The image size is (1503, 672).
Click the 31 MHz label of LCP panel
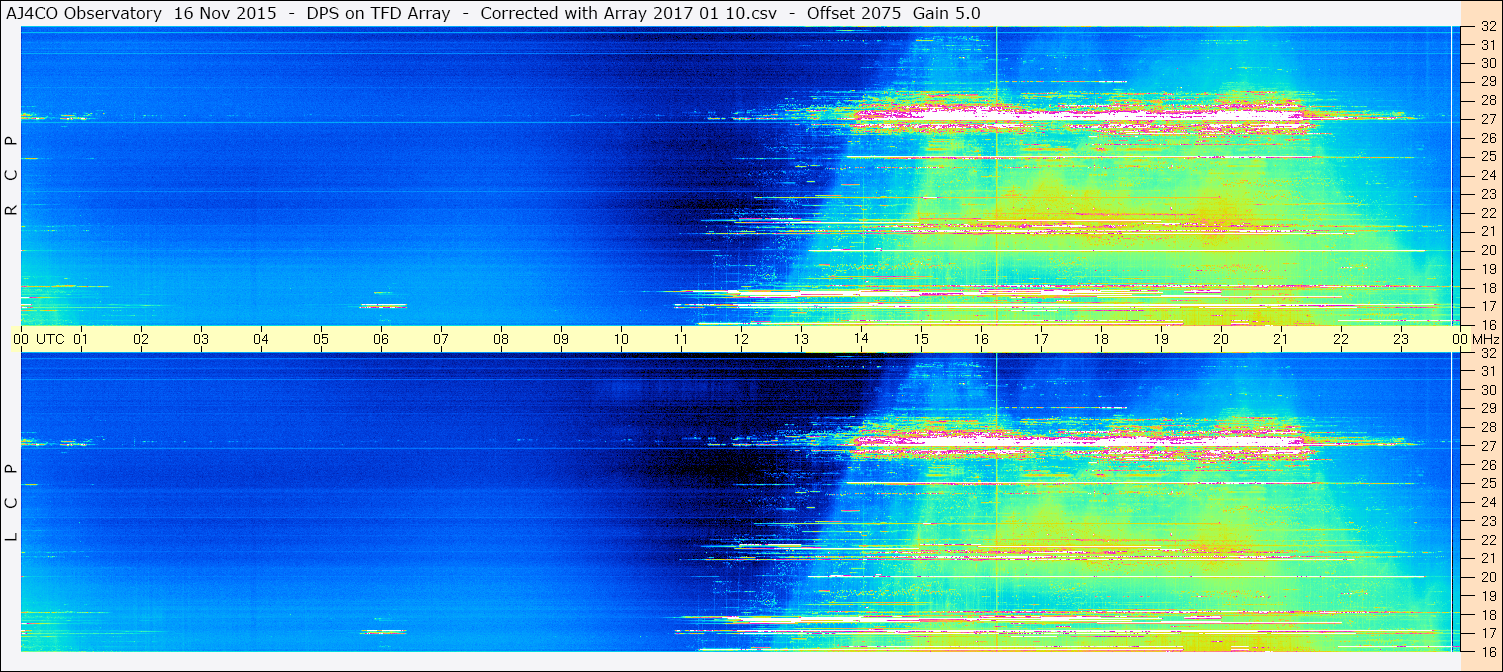click(x=1487, y=371)
